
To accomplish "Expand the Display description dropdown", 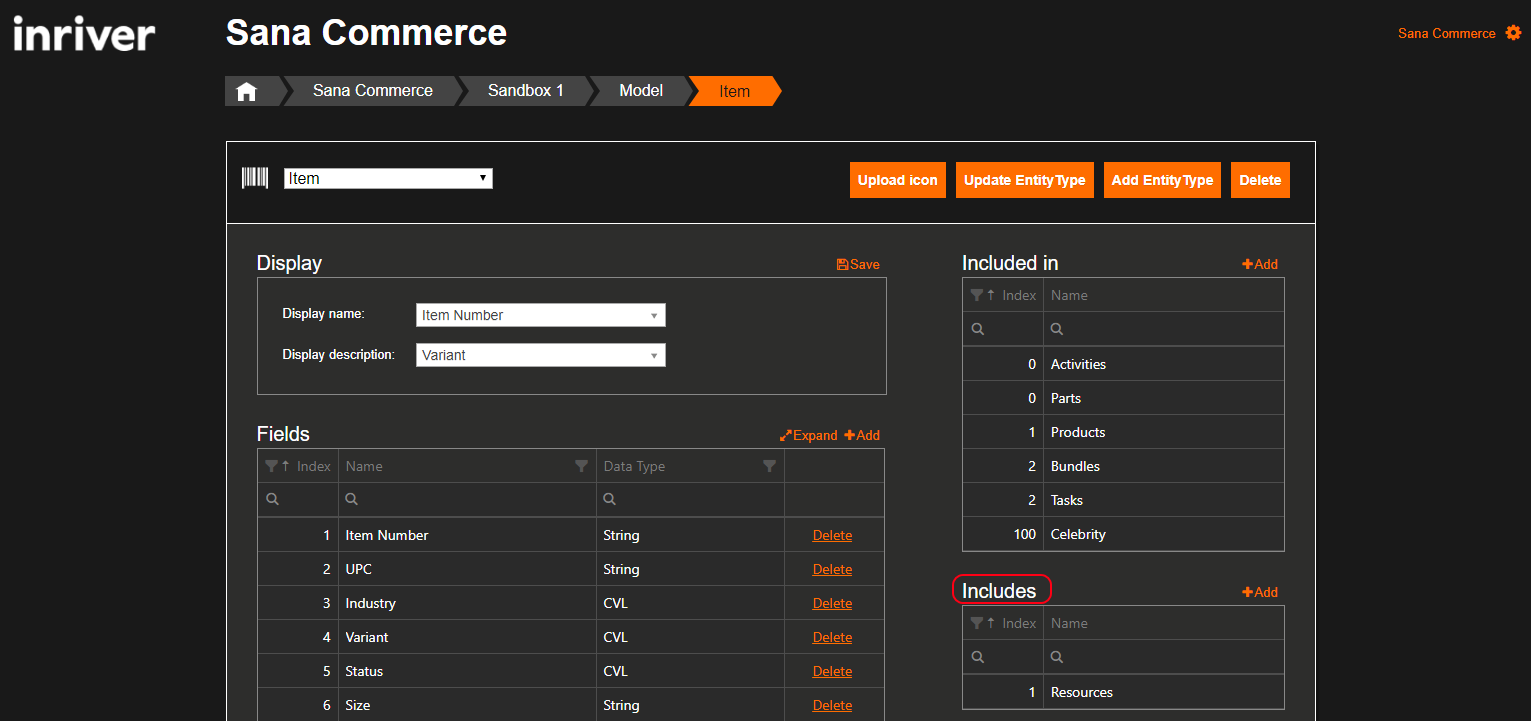I will [541, 355].
